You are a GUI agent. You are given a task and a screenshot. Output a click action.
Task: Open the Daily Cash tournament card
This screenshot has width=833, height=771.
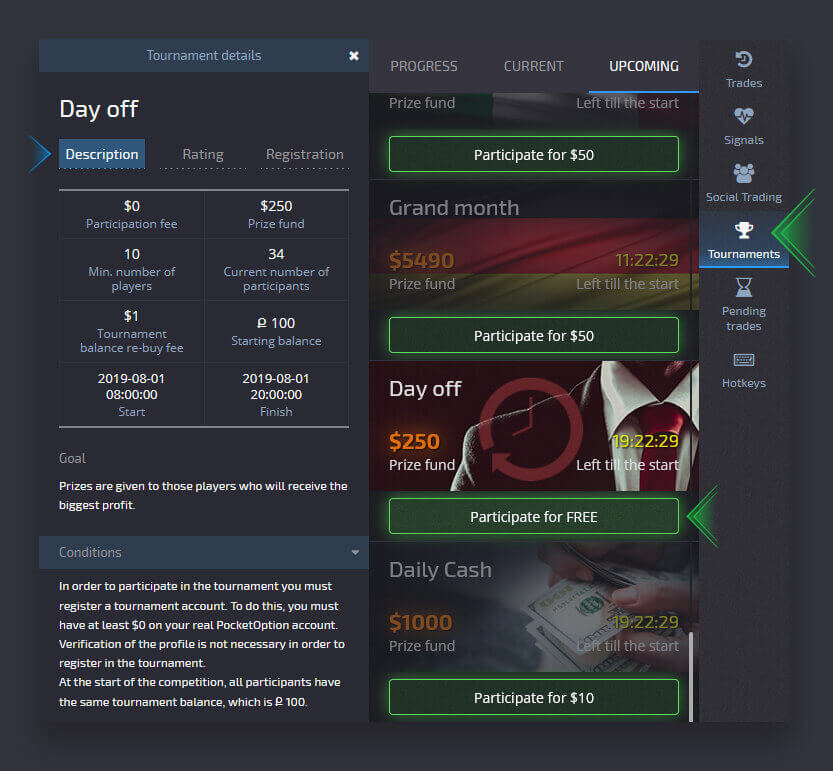(533, 607)
